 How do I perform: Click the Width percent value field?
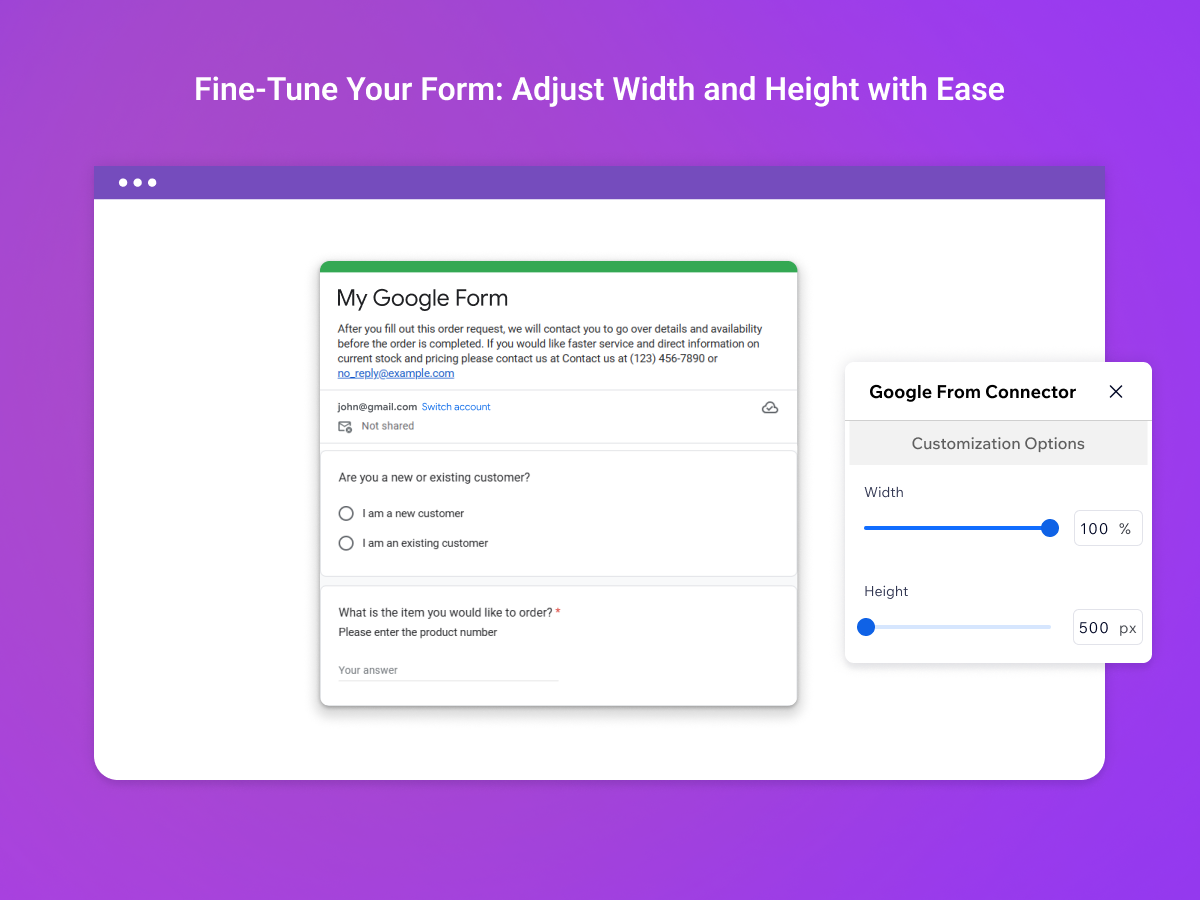pyautogui.click(x=1108, y=529)
